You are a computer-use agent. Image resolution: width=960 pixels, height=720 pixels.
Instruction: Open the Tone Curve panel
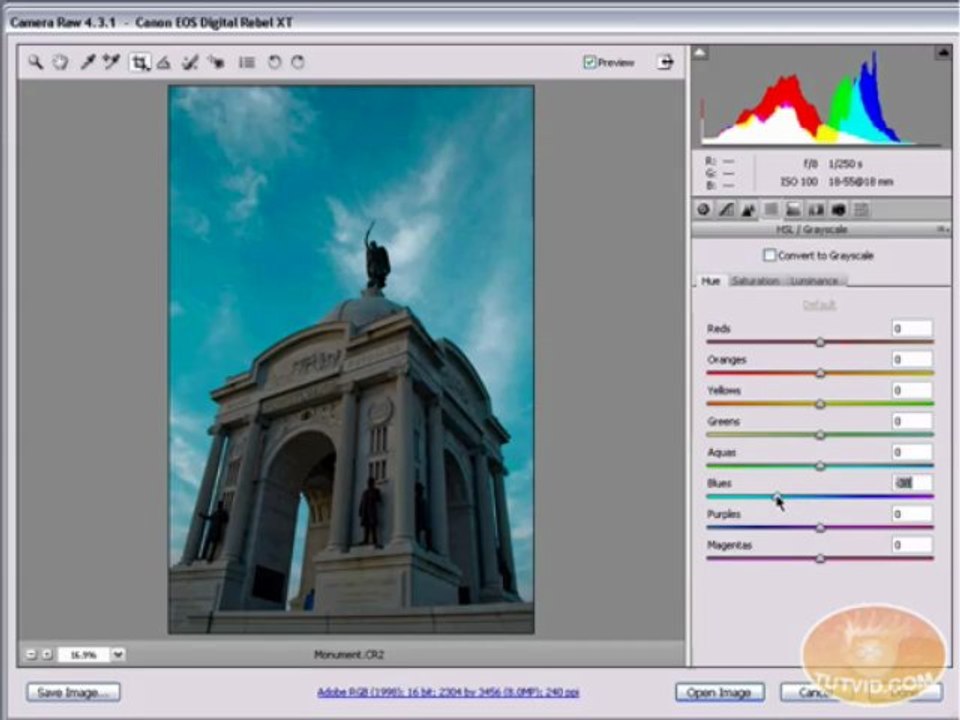(x=726, y=210)
